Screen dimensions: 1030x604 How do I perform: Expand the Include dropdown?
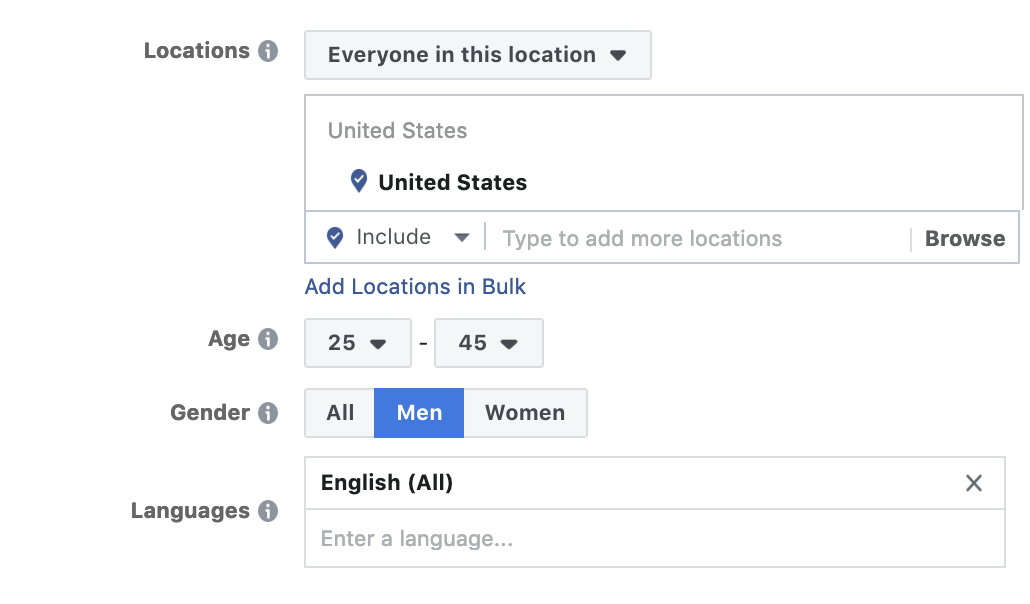click(x=412, y=238)
